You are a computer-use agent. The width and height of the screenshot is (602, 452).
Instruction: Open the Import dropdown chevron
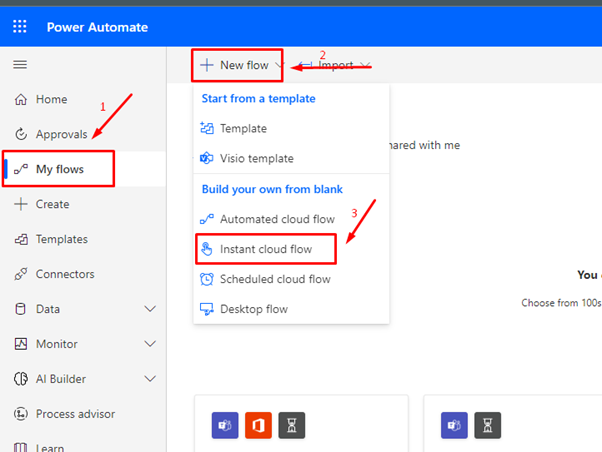[x=366, y=65]
